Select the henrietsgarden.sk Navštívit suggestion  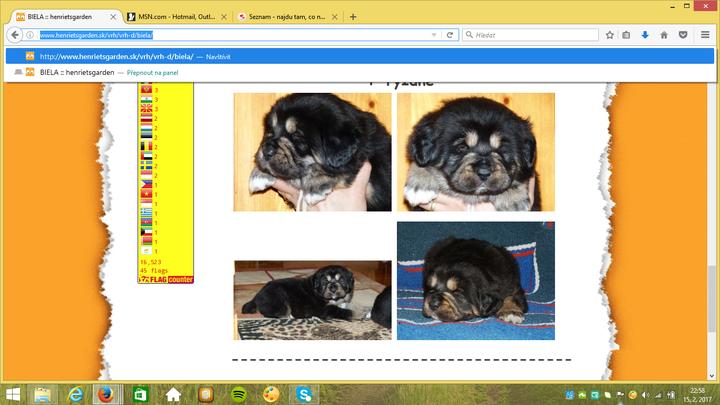point(130,56)
